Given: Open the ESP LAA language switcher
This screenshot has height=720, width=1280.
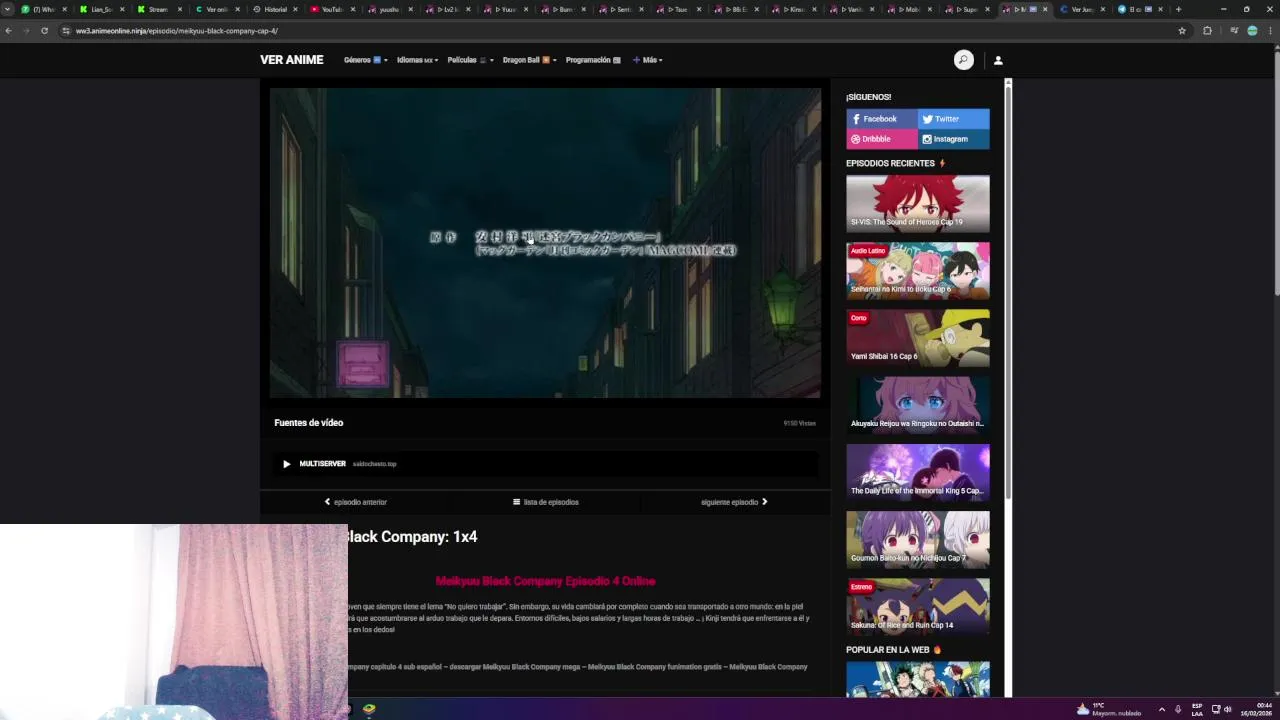Looking at the screenshot, I should (x=1197, y=709).
